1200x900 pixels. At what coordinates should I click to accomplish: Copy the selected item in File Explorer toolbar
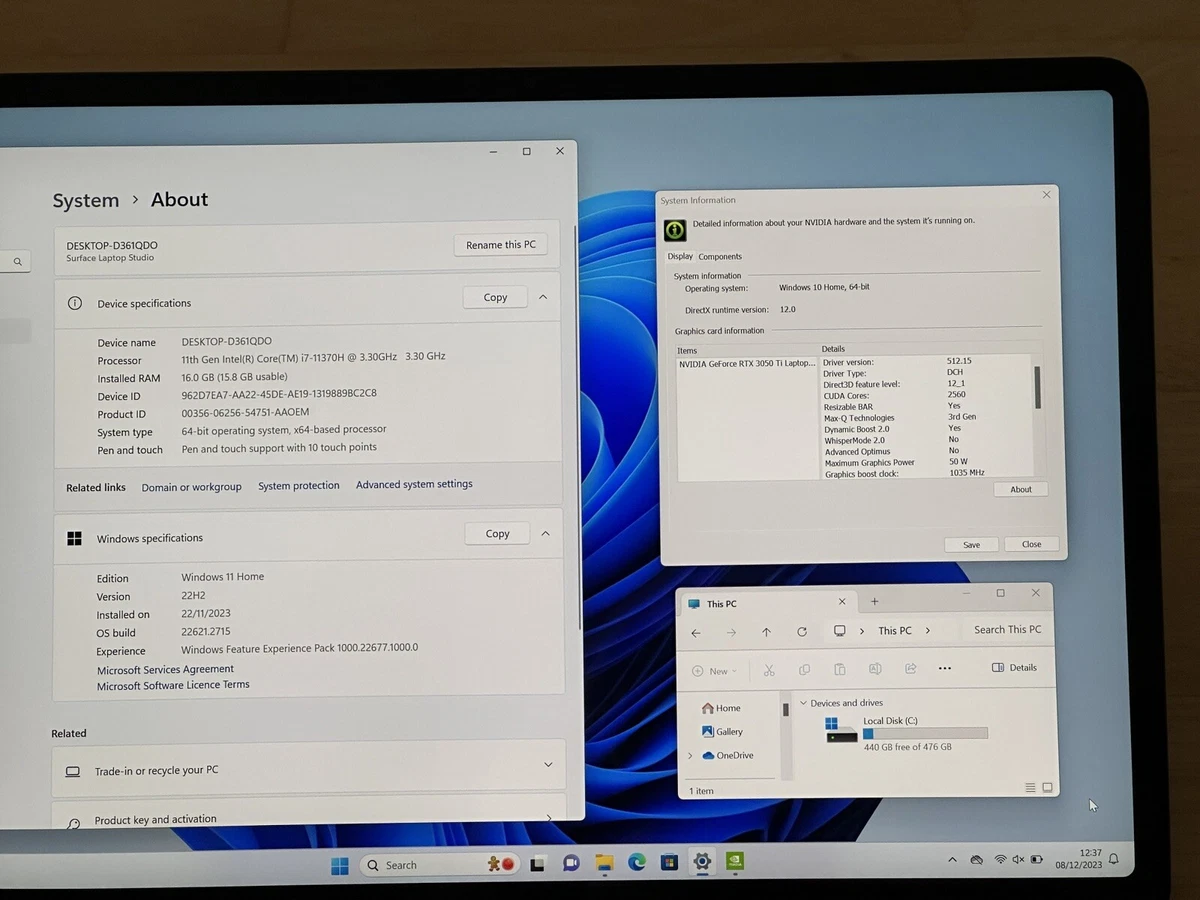coord(804,670)
